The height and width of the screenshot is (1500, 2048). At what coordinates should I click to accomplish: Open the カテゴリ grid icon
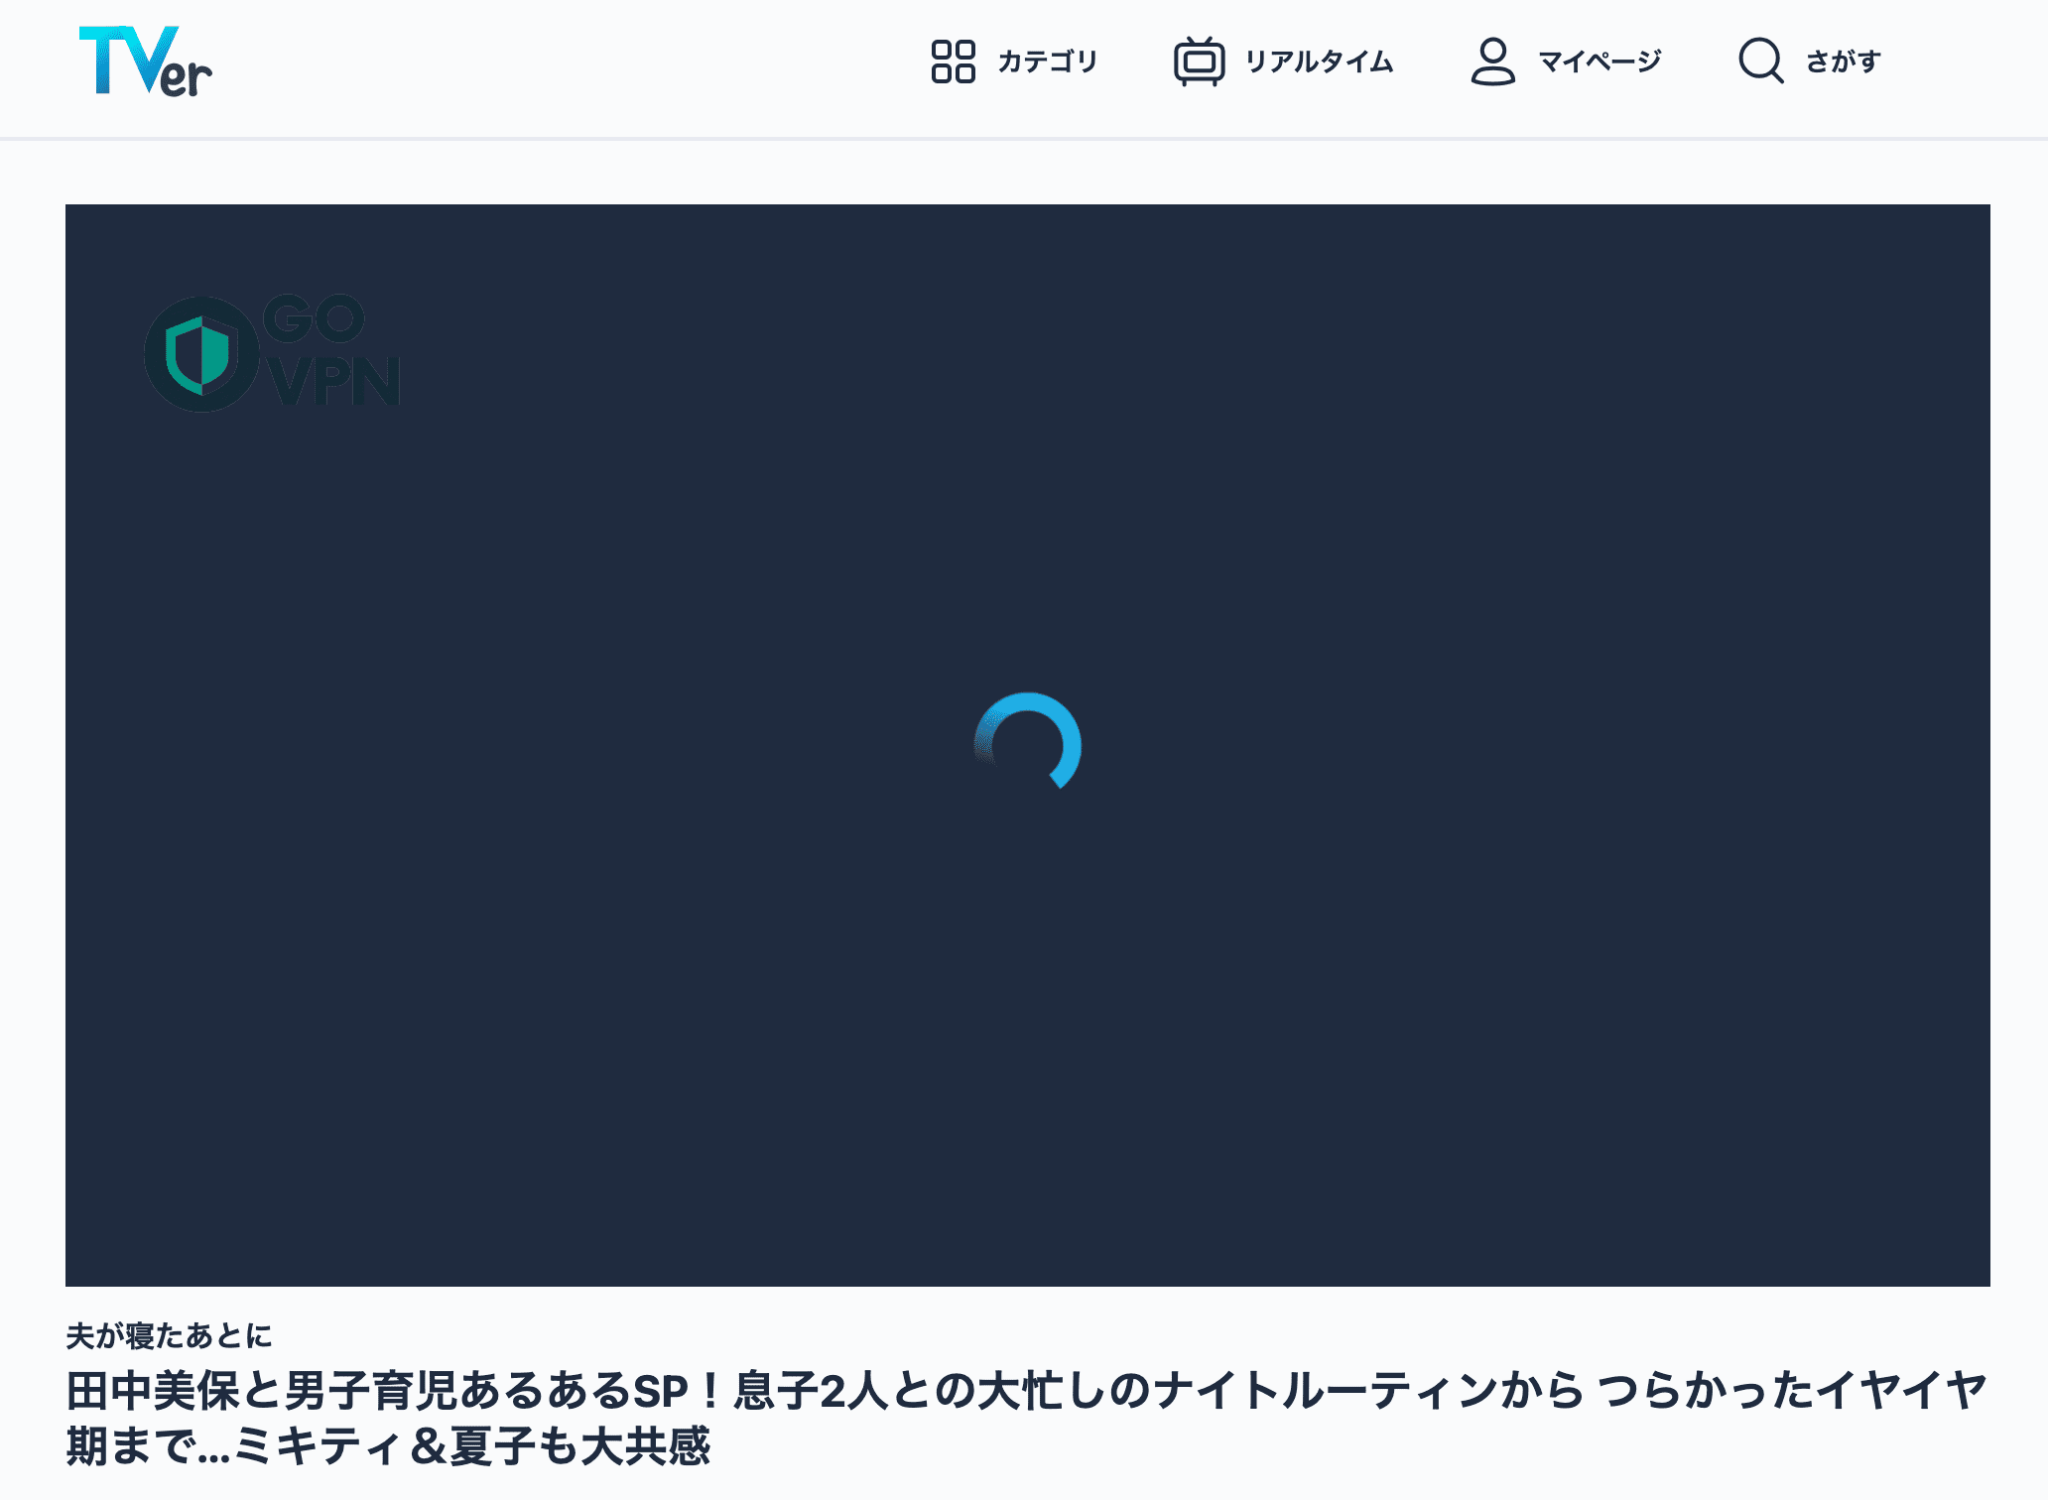pos(955,60)
